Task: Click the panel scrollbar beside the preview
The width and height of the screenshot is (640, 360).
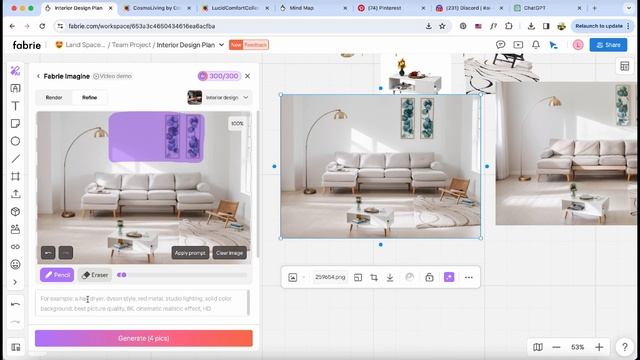Action: [258, 184]
